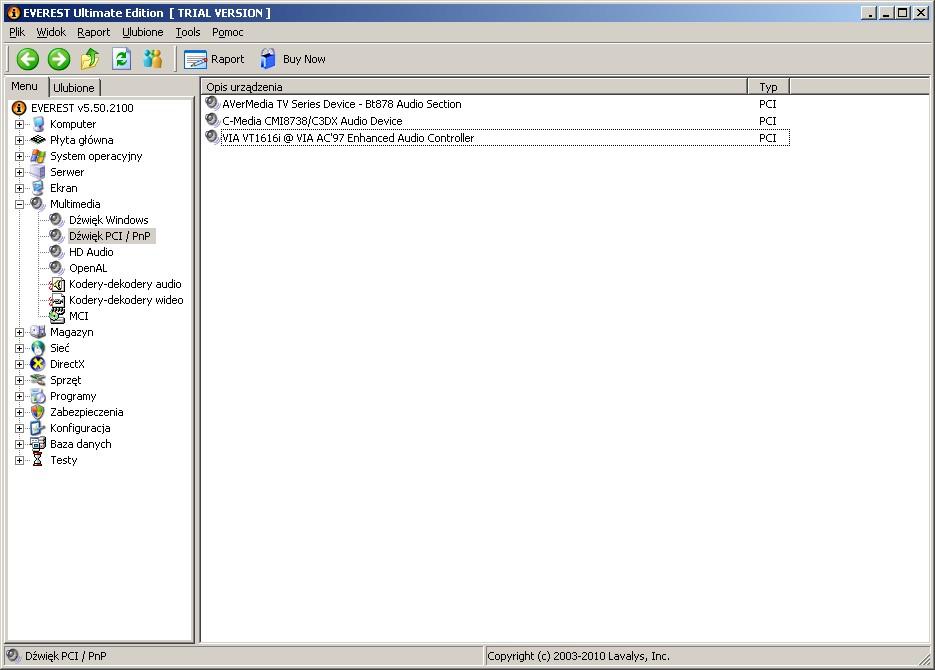Viewport: 935px width, 670px height.
Task: Click the green Forward arrow toolbar icon
Action: pos(58,59)
